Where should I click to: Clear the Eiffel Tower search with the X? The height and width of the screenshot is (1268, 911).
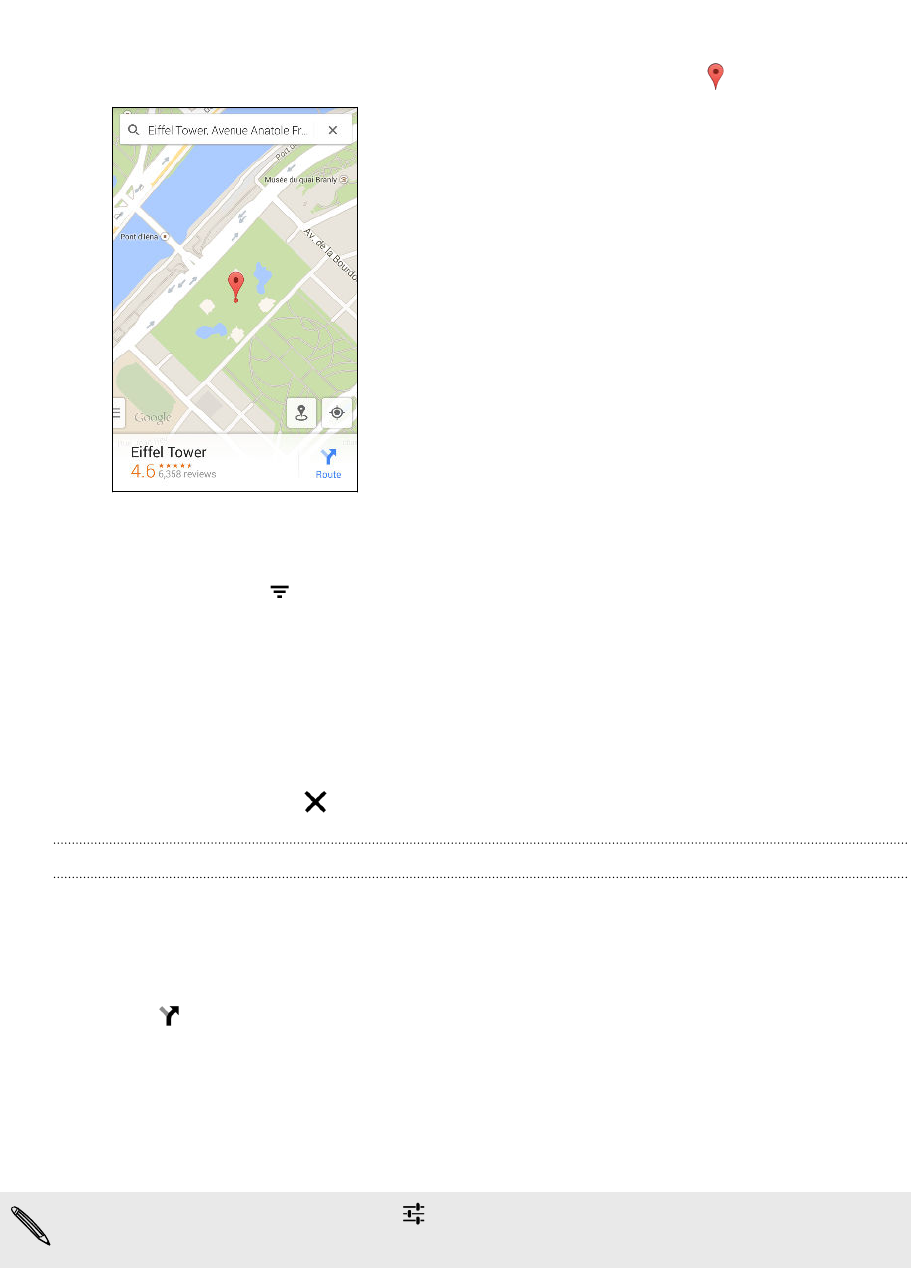point(333,130)
